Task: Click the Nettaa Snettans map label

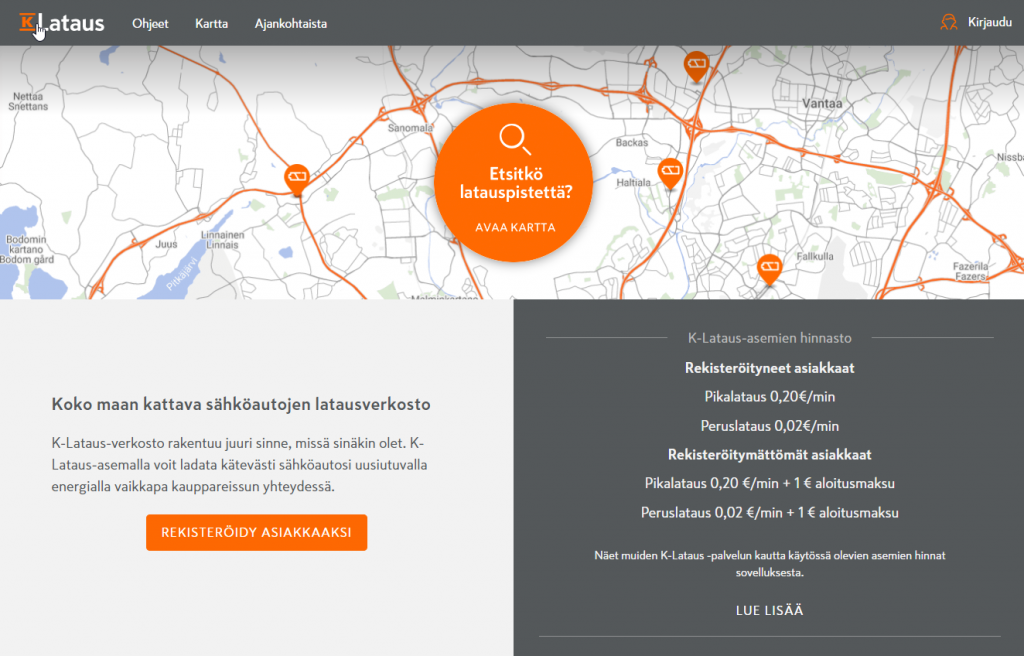Action: [28, 101]
